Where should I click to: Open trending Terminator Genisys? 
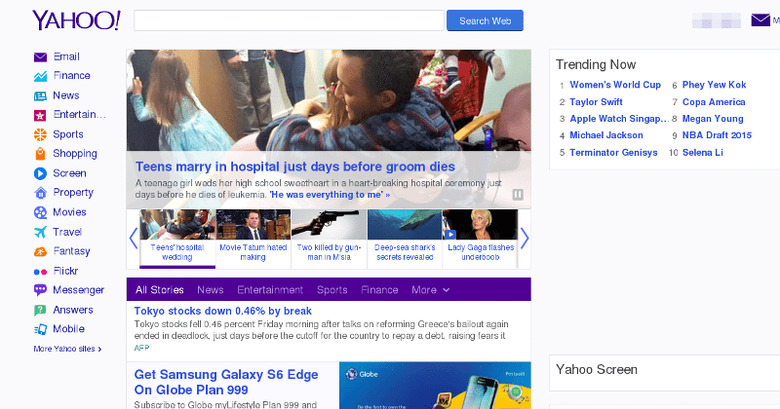[613, 153]
